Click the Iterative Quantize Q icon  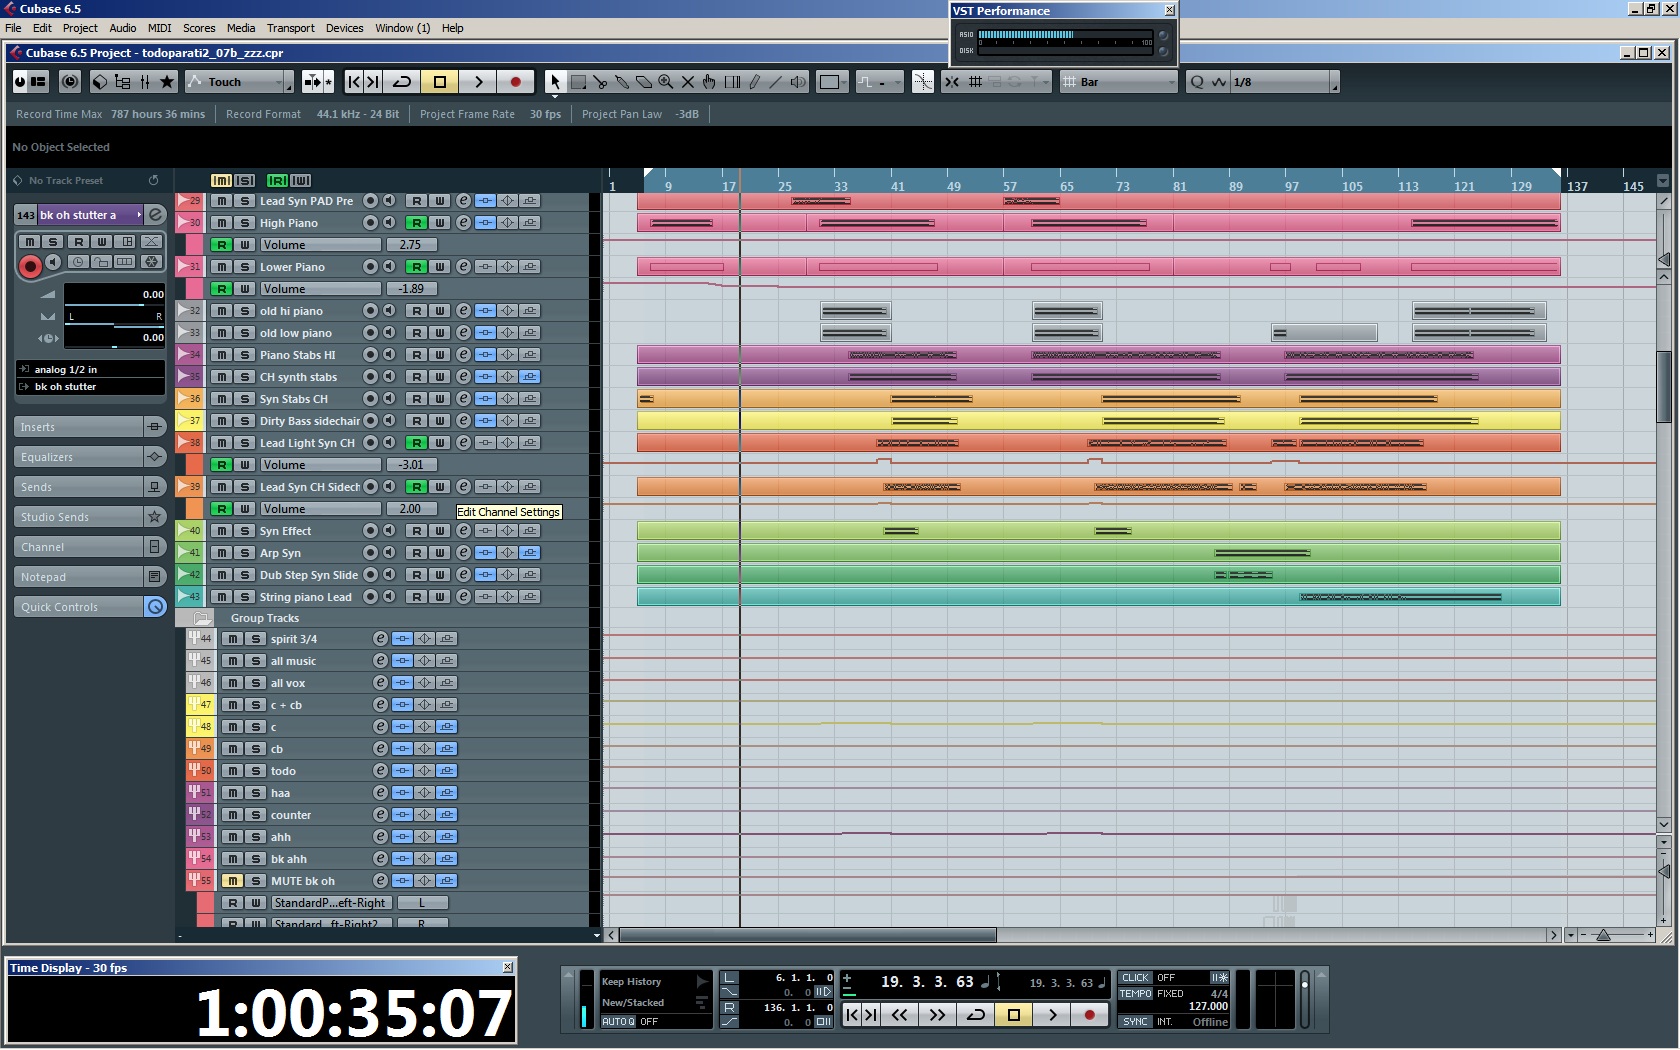(1197, 82)
